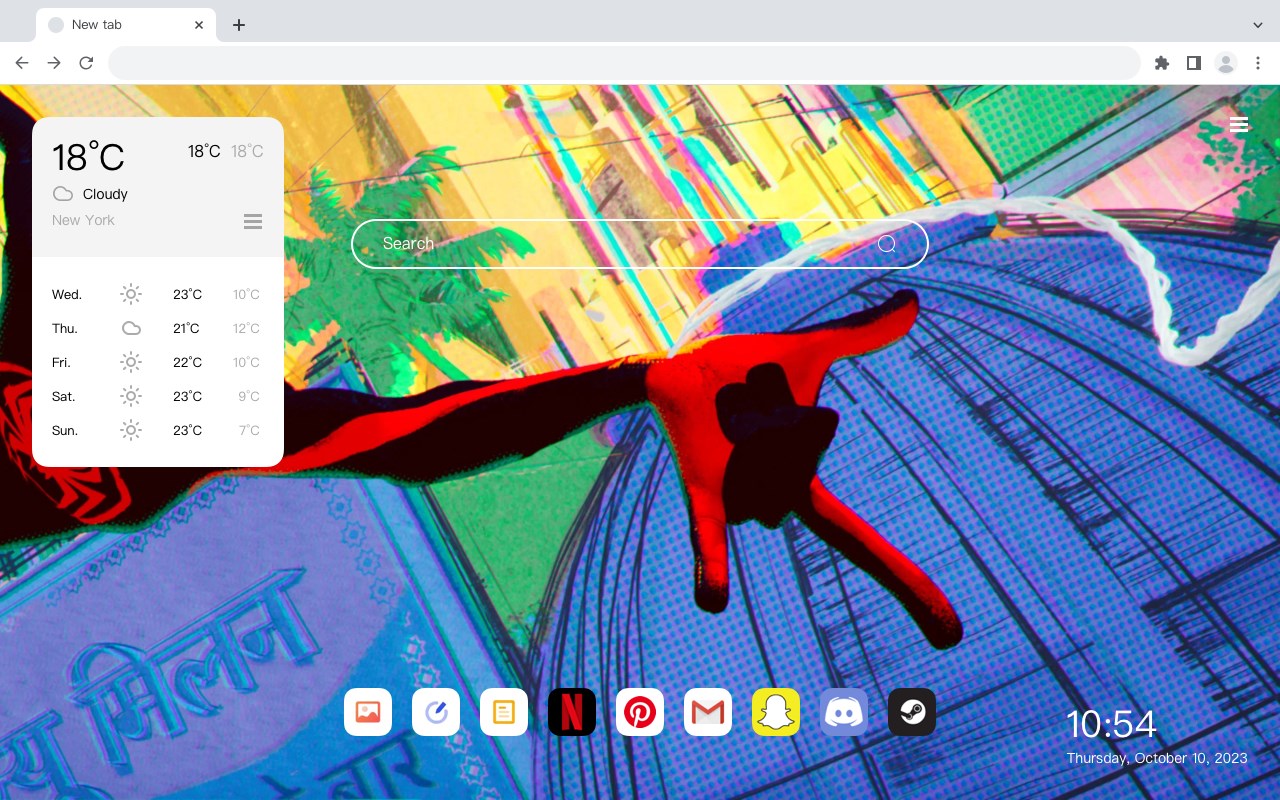Click the browser forward arrow

[54, 63]
